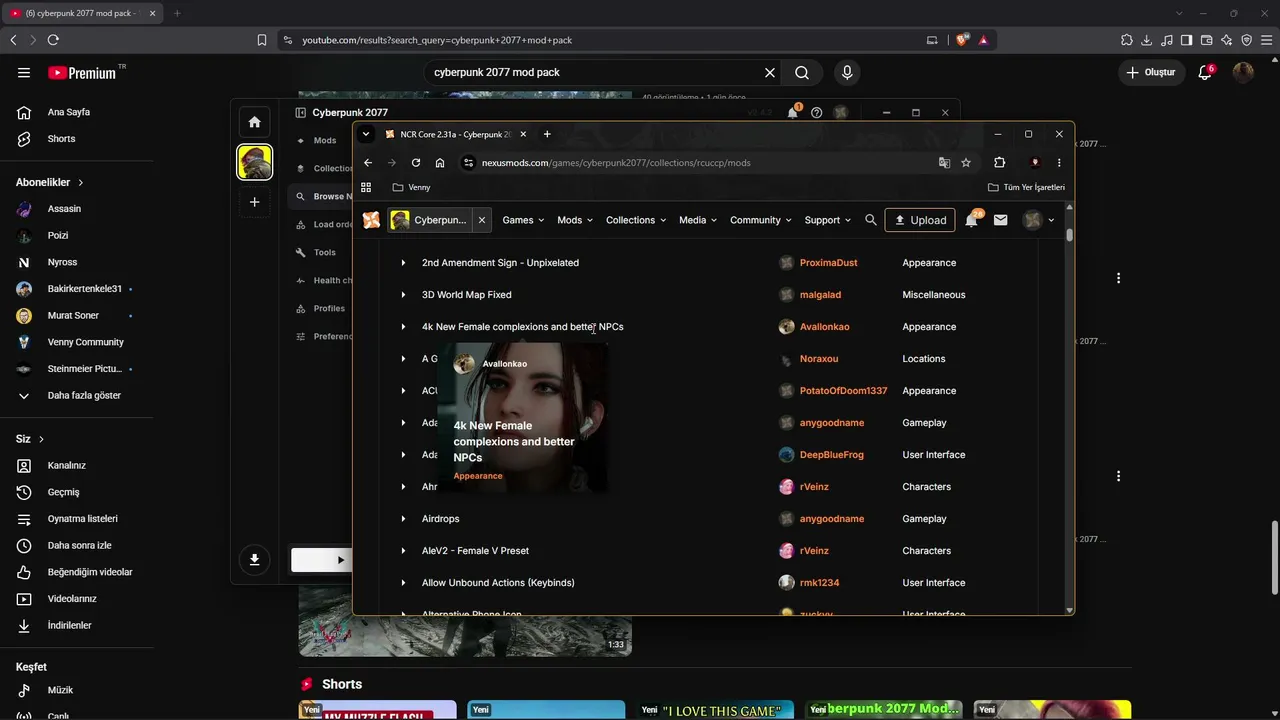
Task: Open extensions puzzle icon in Nexus browser
Action: click(999, 163)
